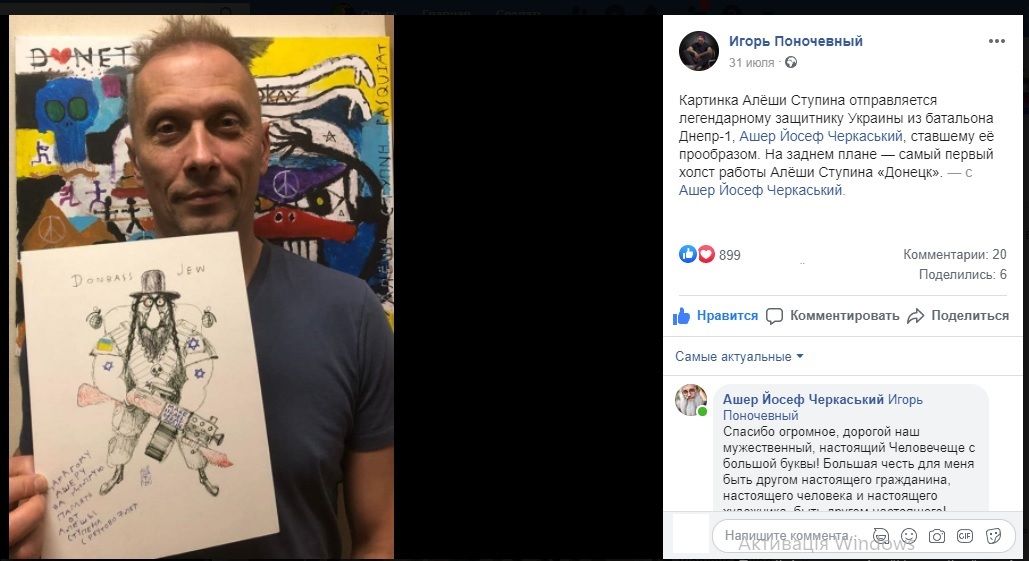Click Поделиться to share the post
This screenshot has height=561, width=1029.
click(x=958, y=316)
